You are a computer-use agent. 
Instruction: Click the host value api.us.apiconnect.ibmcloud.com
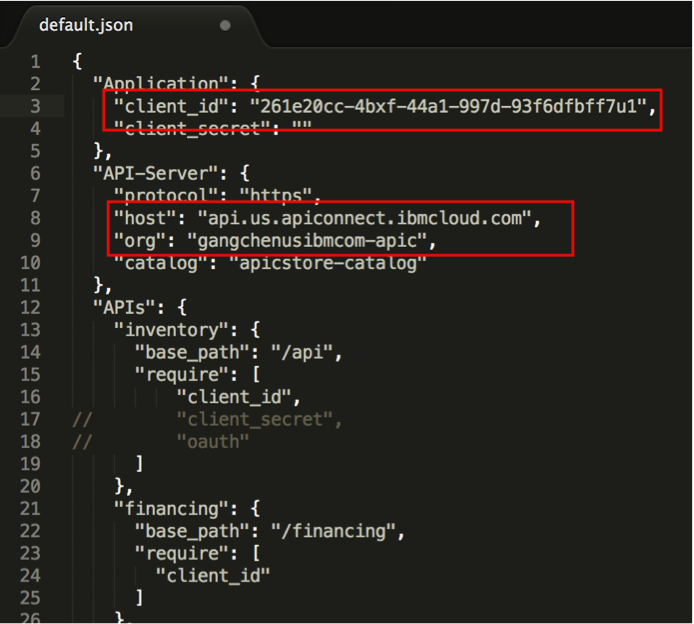coord(365,218)
